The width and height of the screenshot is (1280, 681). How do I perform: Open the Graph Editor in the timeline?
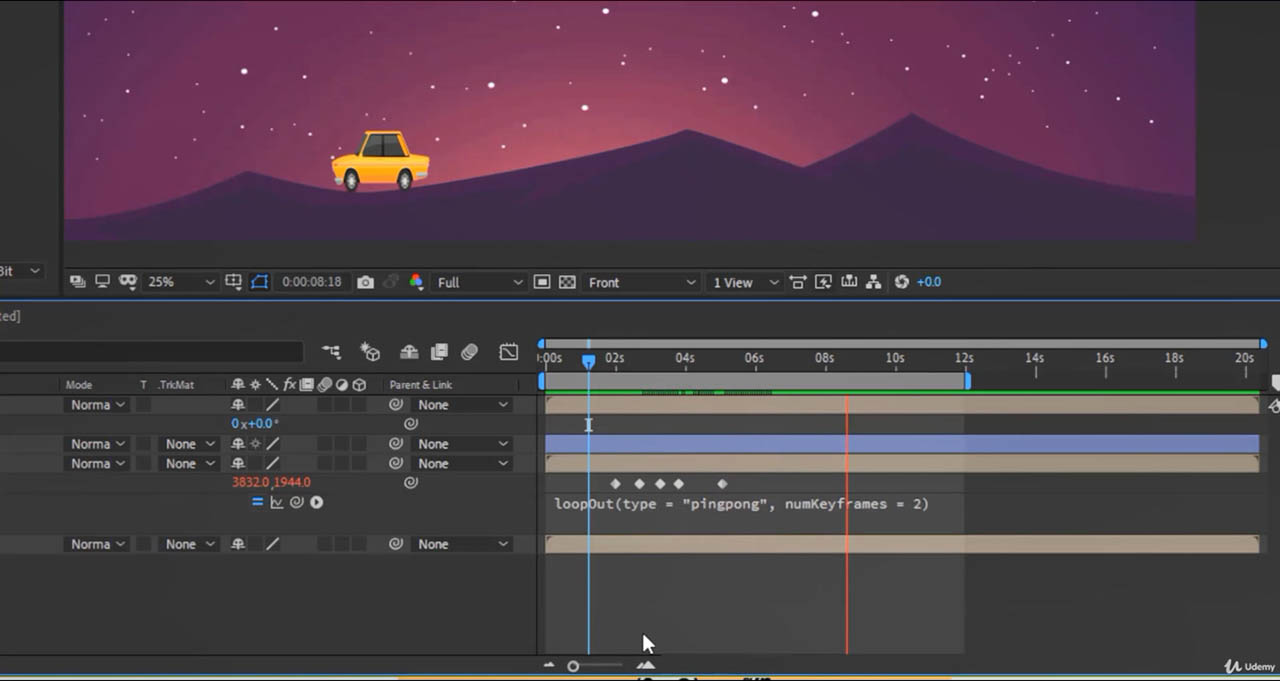click(509, 352)
